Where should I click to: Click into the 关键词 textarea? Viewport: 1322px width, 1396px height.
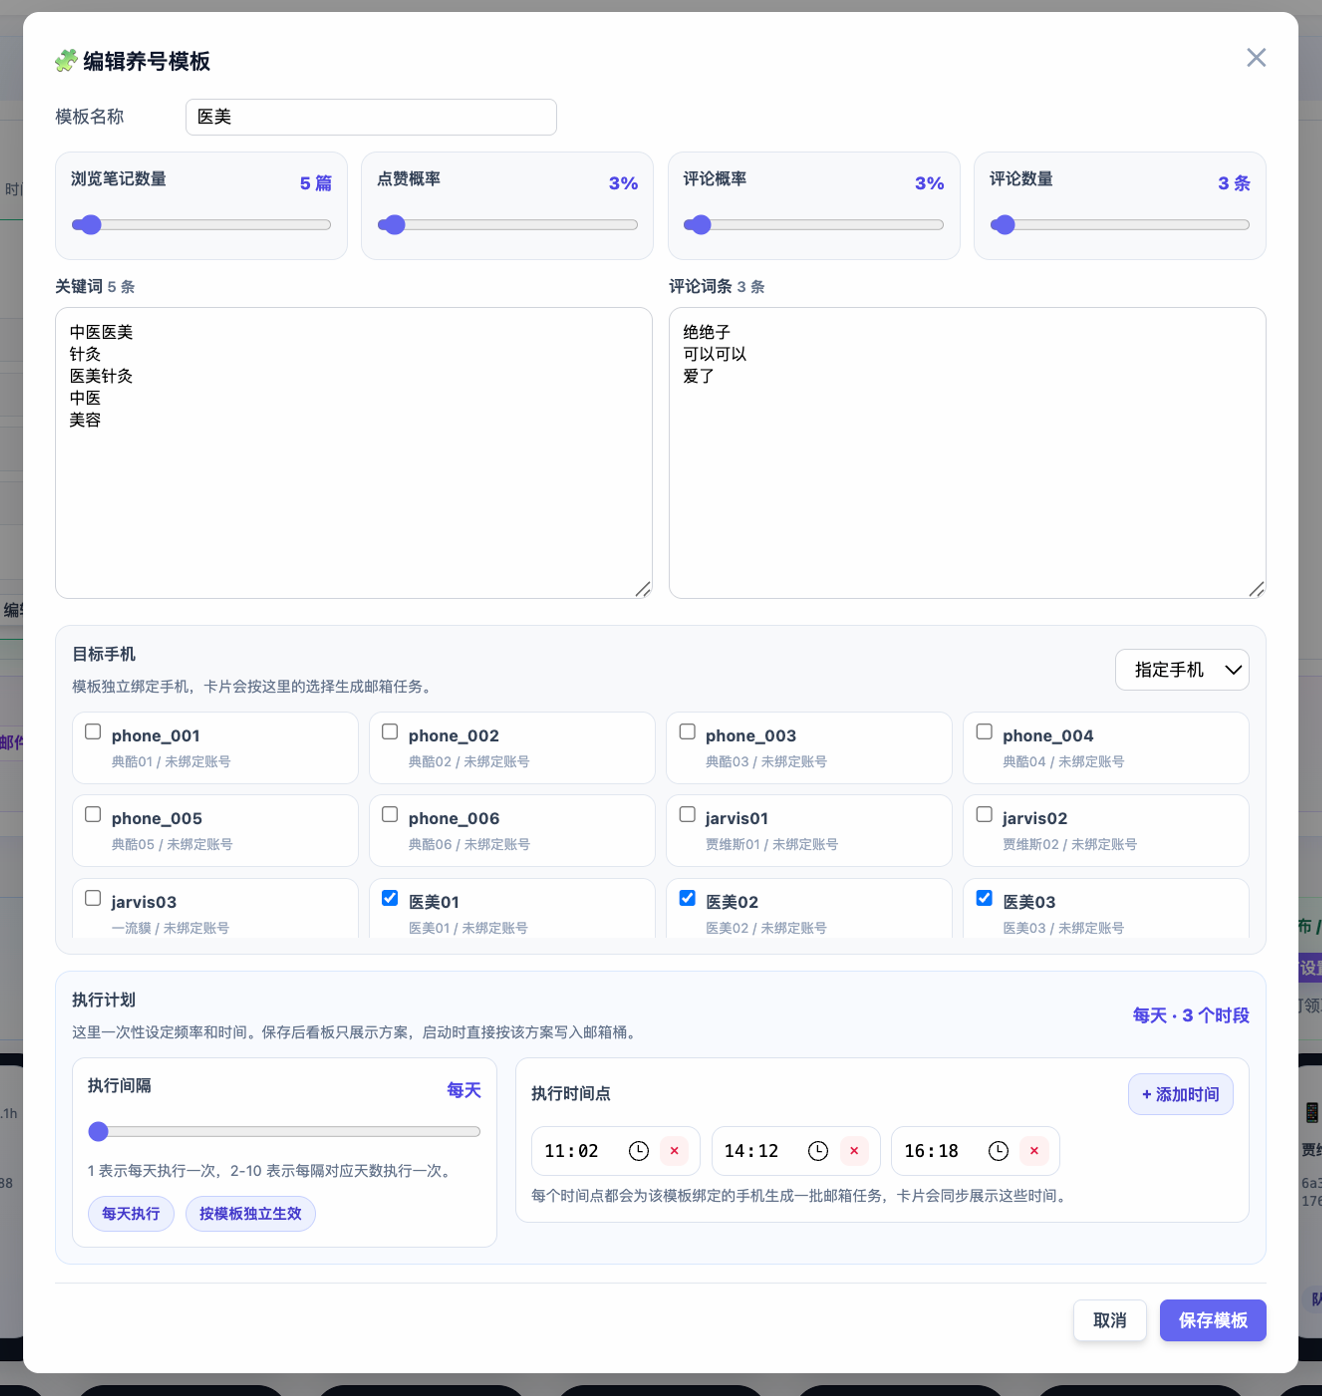point(354,453)
